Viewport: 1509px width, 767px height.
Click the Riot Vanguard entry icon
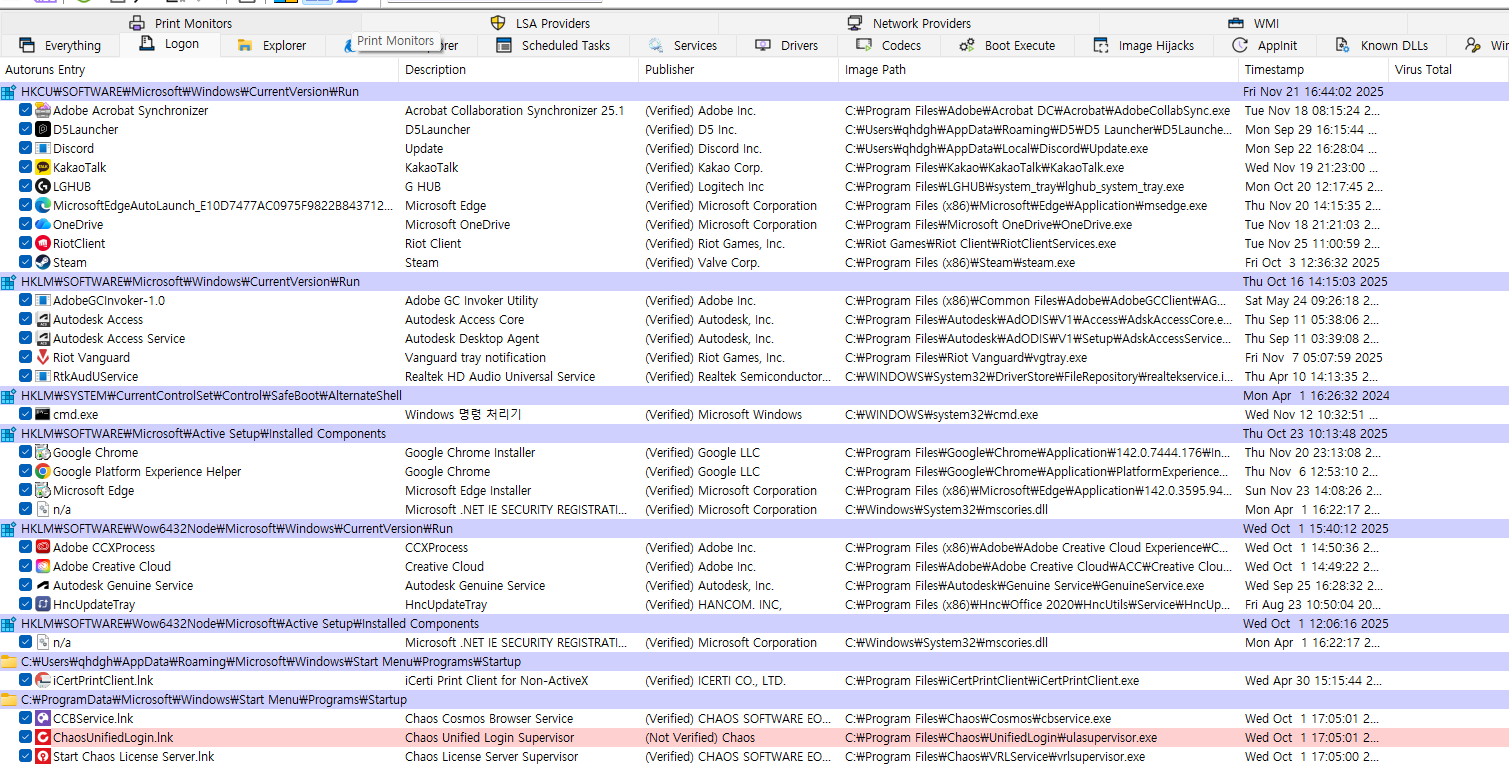tap(43, 357)
